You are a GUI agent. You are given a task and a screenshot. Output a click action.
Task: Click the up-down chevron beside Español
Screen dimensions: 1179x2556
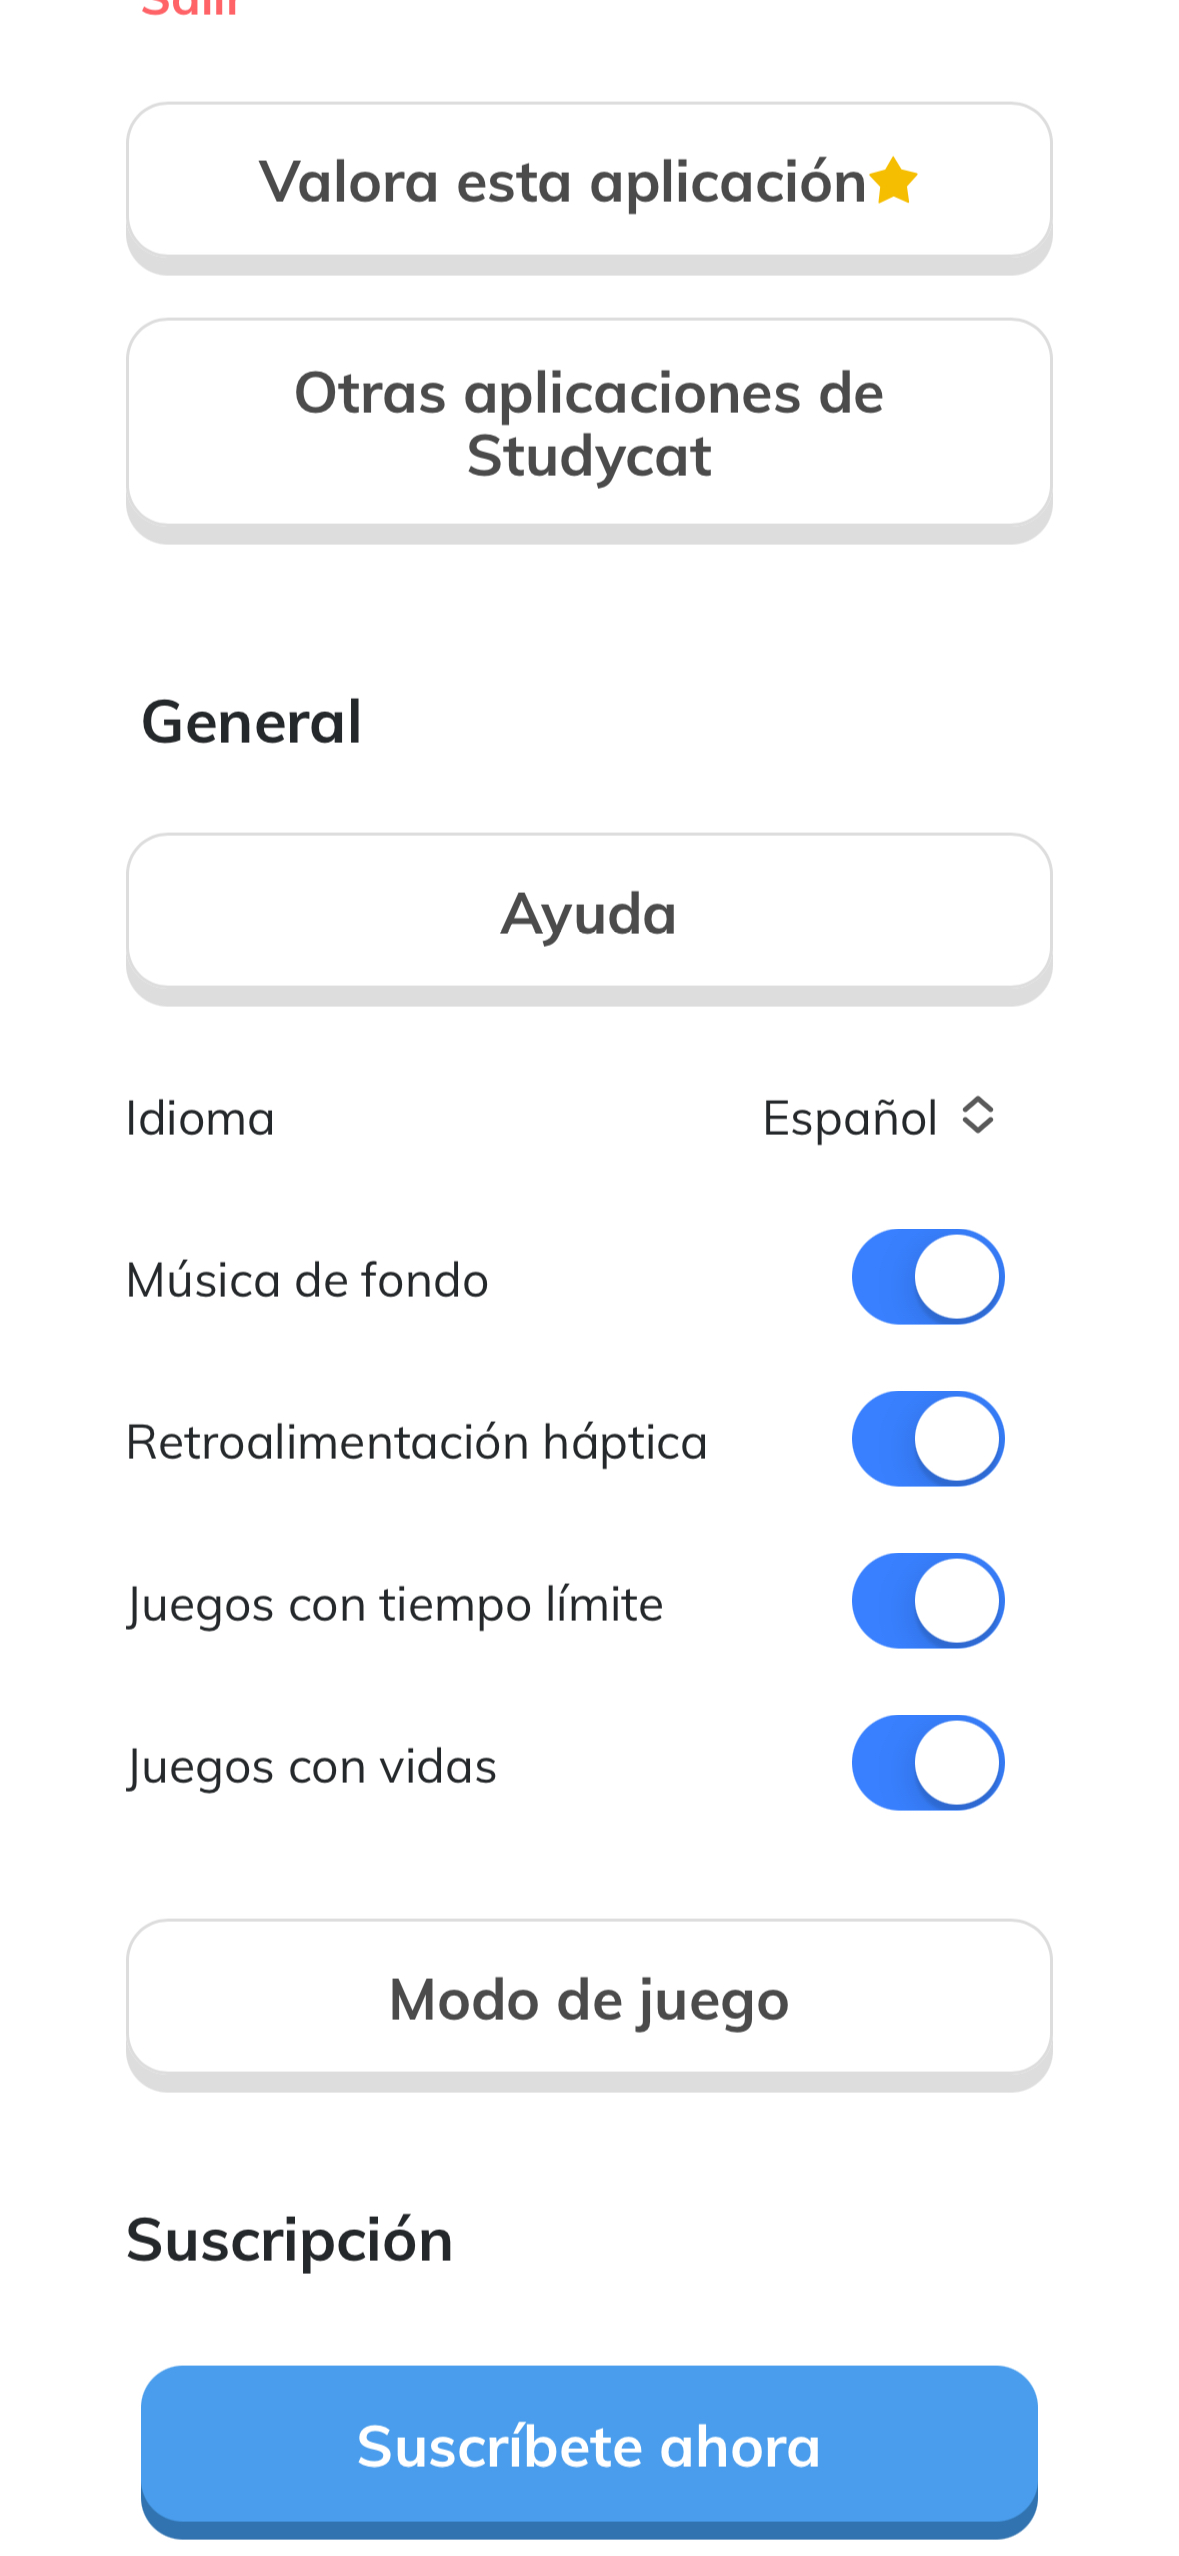[977, 1115]
